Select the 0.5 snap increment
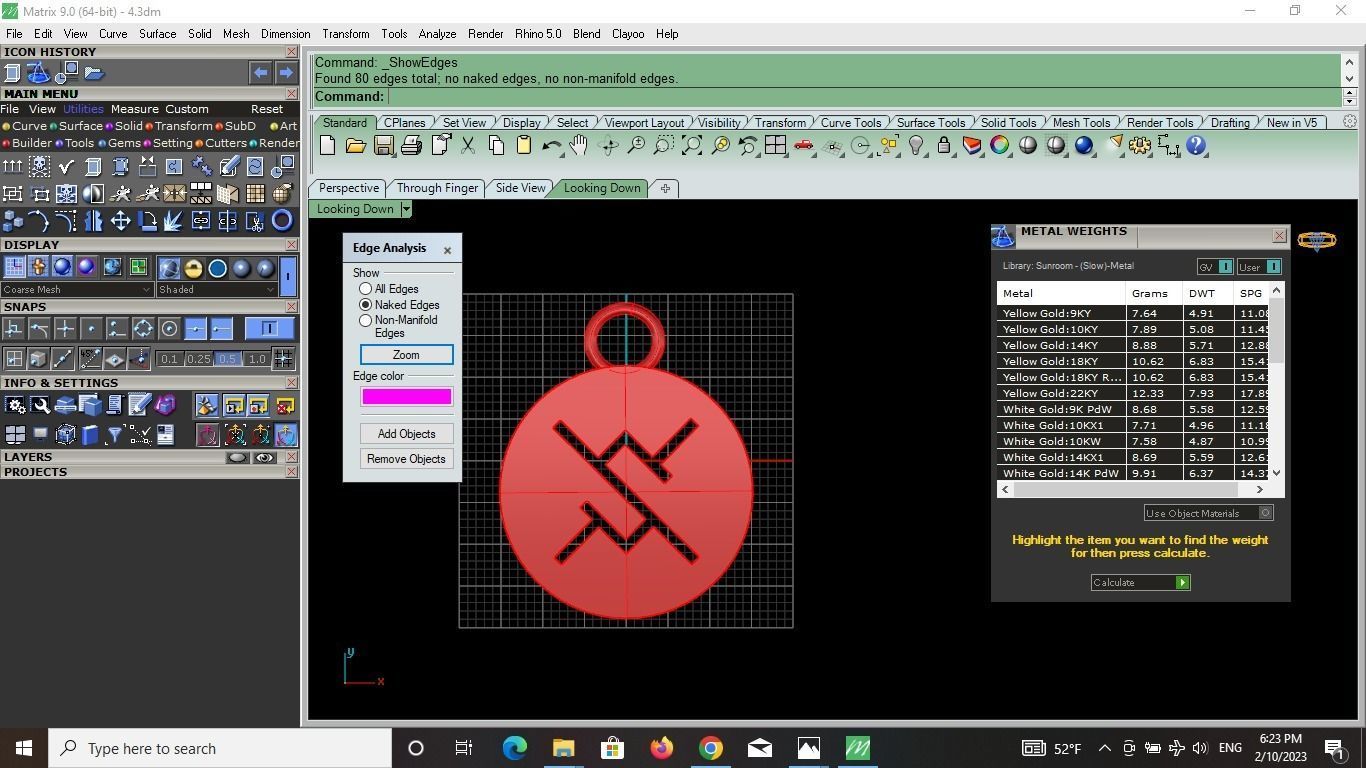This screenshot has width=1366, height=768. pyautogui.click(x=227, y=359)
